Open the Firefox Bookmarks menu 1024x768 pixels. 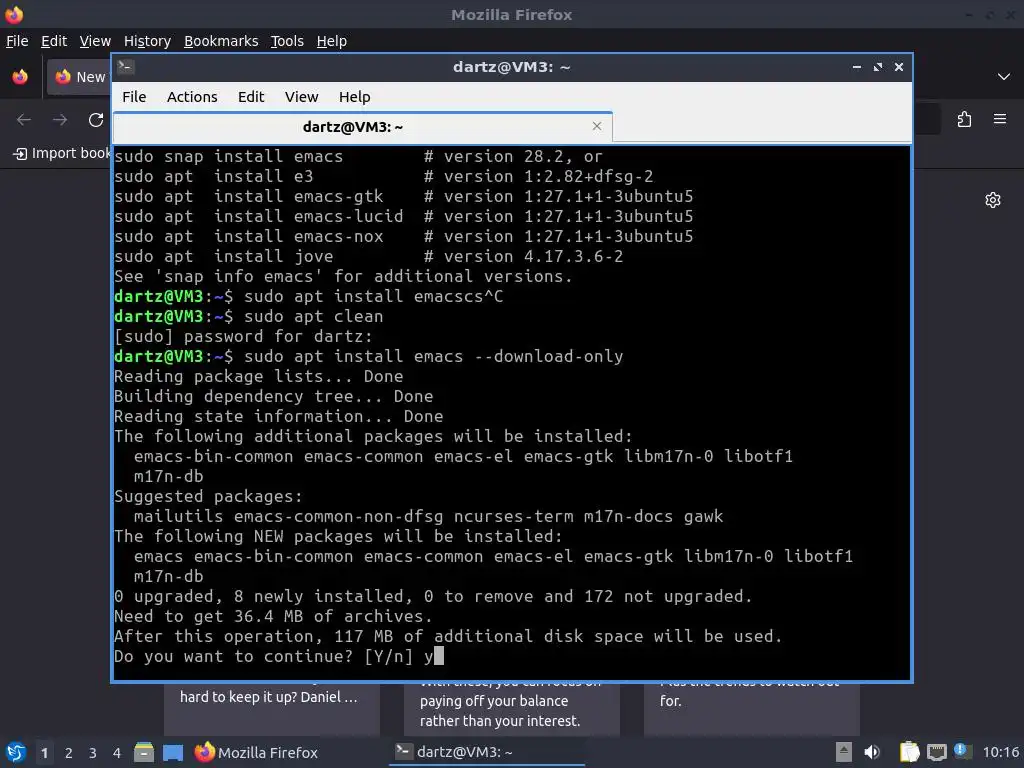coord(221,41)
